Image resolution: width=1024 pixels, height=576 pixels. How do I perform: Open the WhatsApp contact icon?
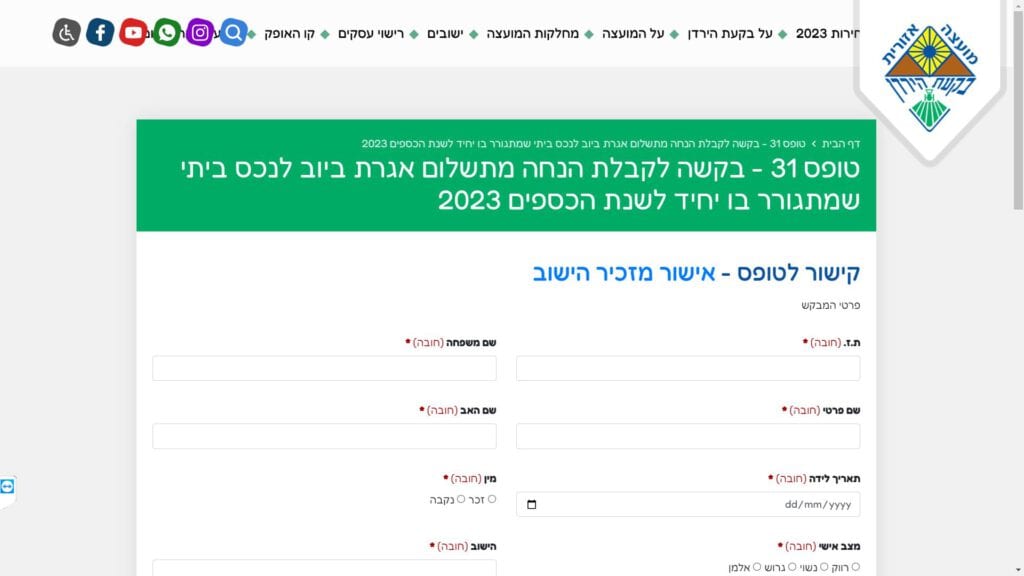click(x=167, y=33)
